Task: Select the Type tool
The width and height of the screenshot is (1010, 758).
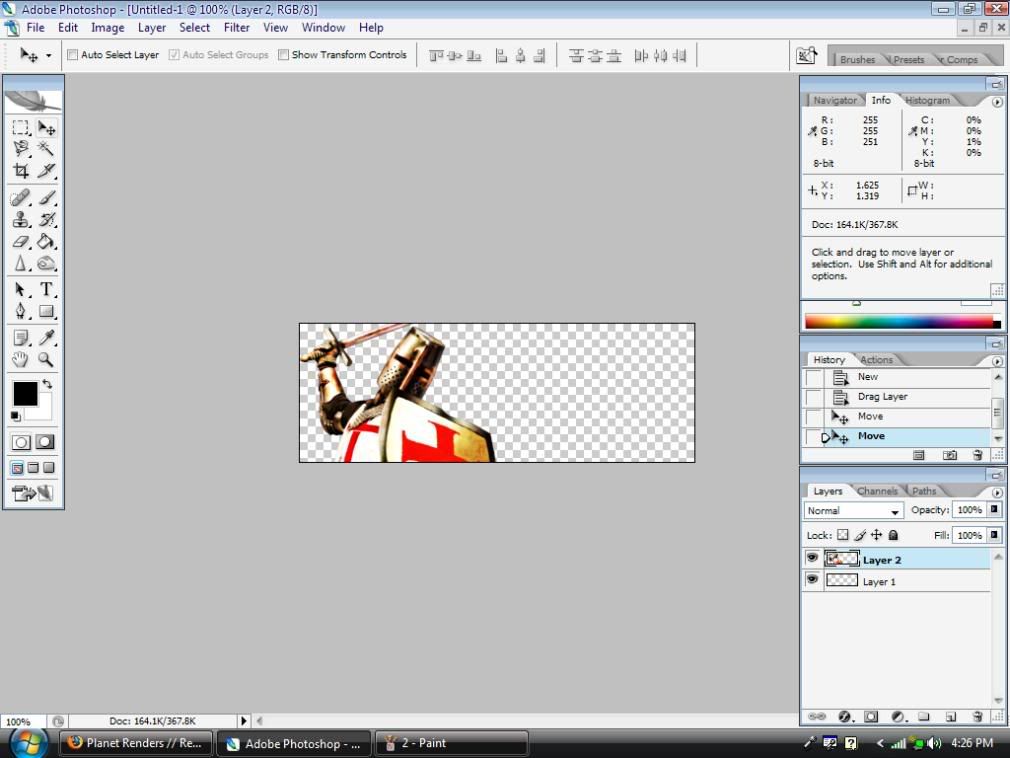Action: pos(46,289)
